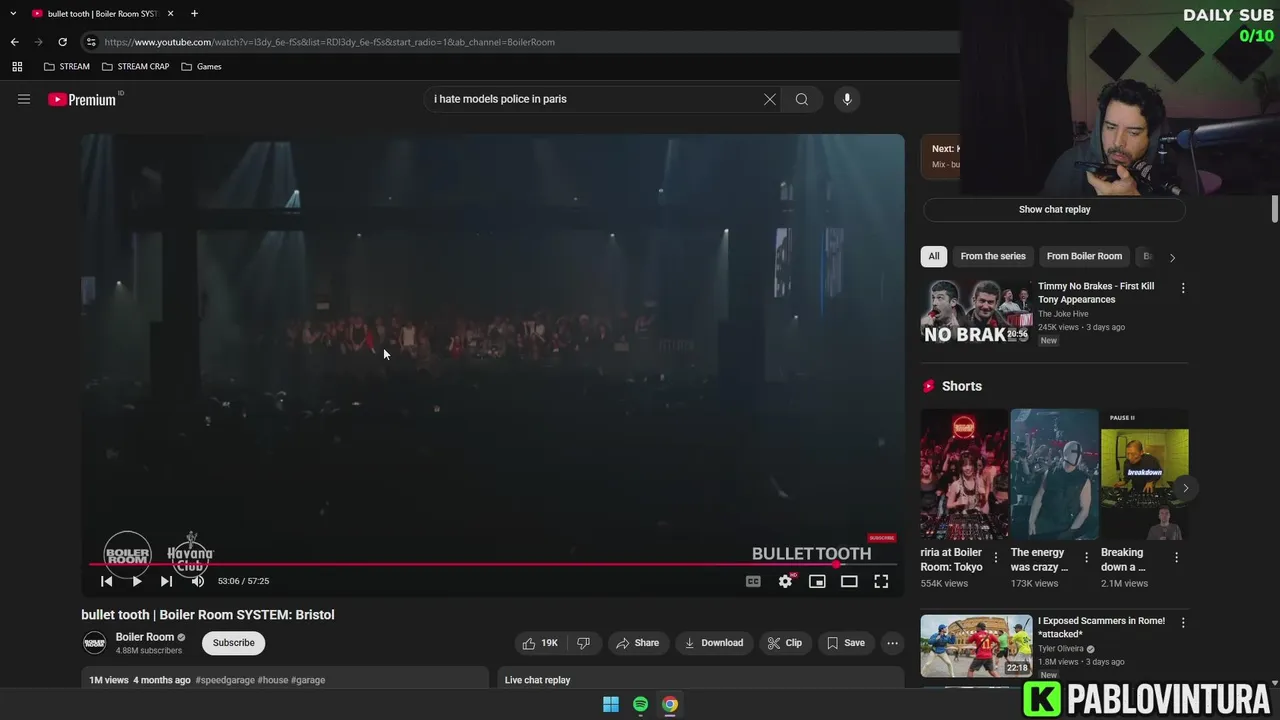Toggle closed captions on the player

pos(753,581)
